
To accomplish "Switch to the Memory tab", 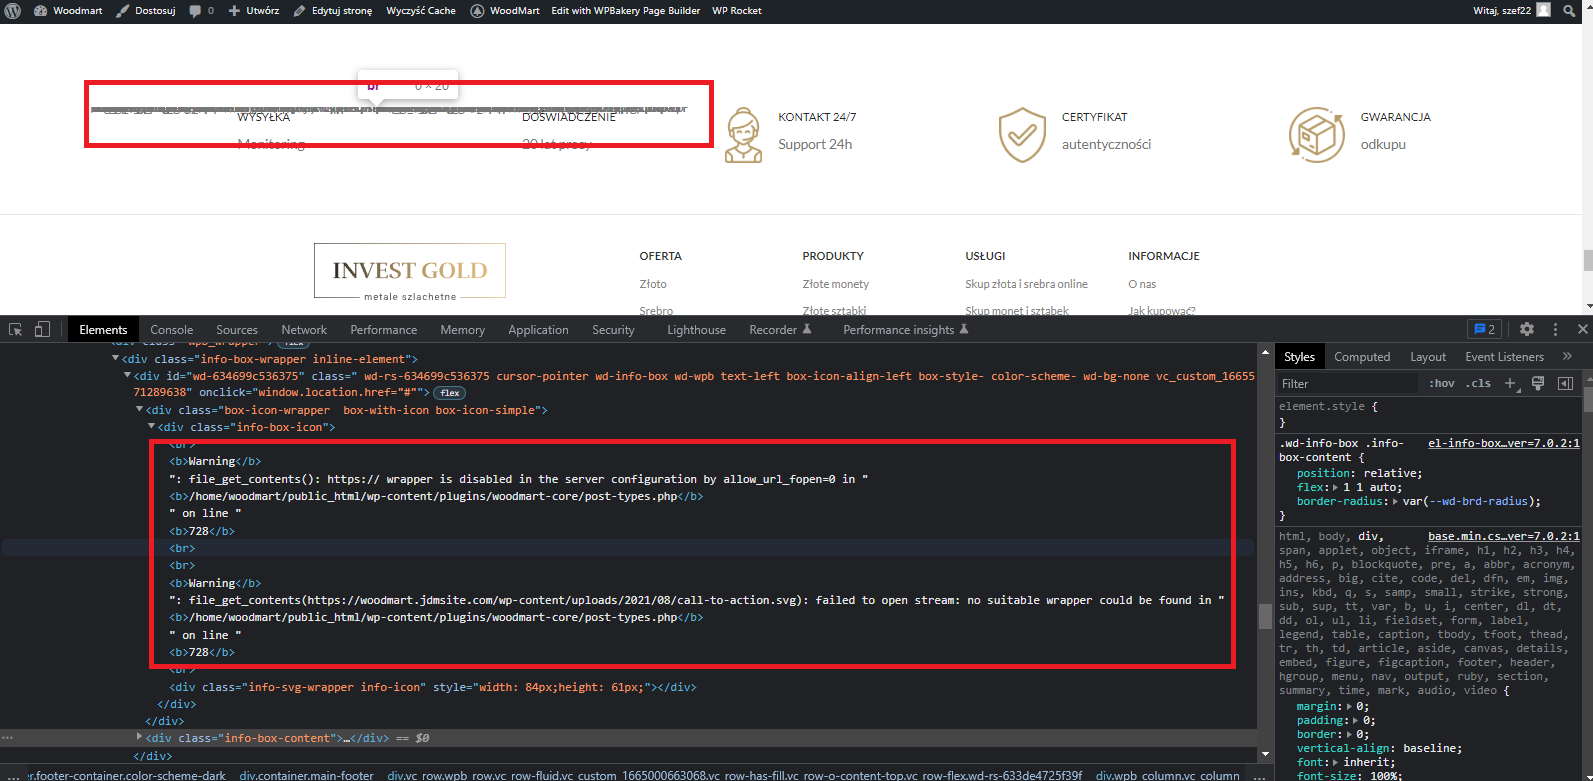I will [x=462, y=330].
